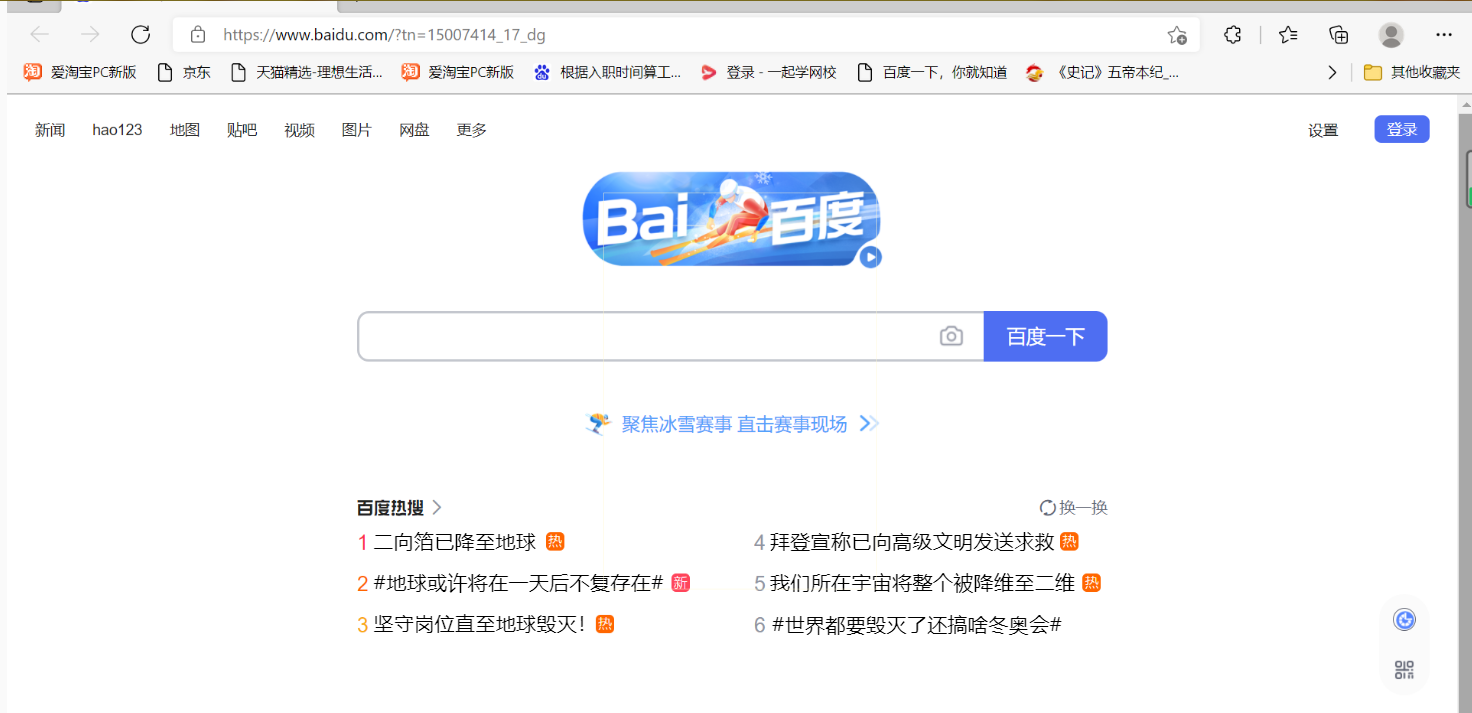Open hot search 我们所在宇宙将整个被降维至二维
This screenshot has width=1472, height=713.
(x=922, y=583)
